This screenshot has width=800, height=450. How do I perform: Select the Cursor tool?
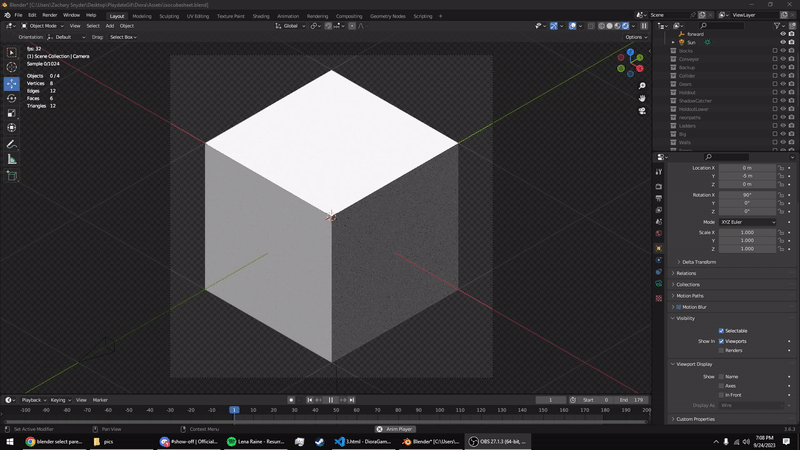click(12, 67)
